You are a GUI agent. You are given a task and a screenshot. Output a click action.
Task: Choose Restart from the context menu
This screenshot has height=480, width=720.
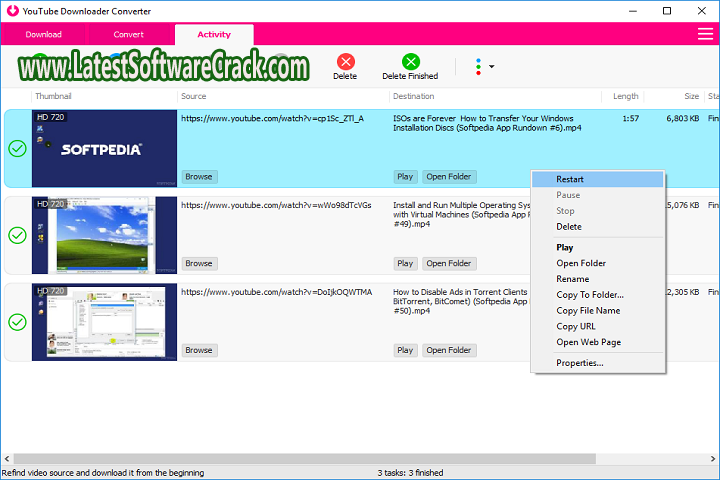570,179
